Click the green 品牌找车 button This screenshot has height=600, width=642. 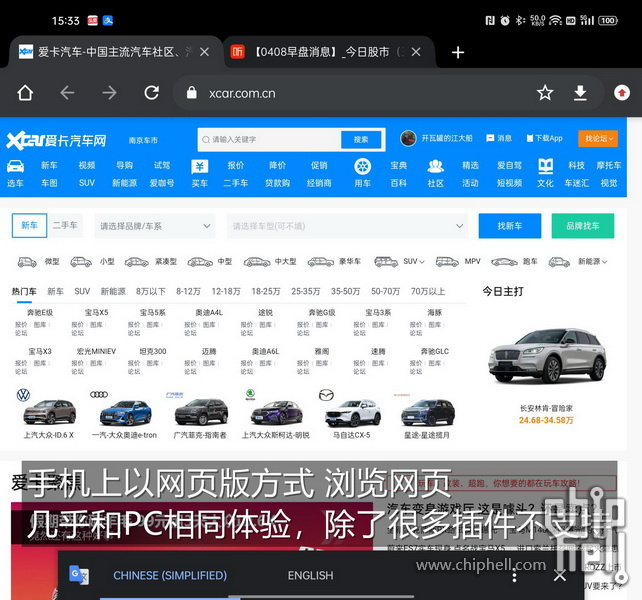click(583, 226)
